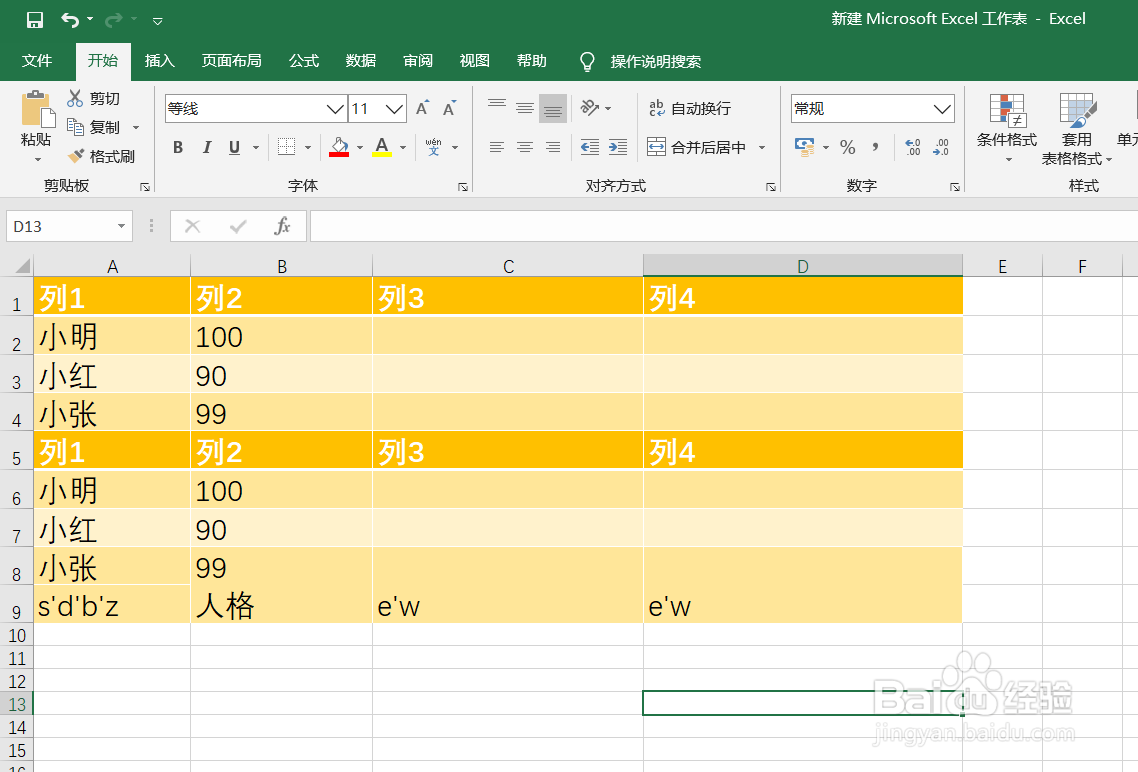This screenshot has height=772, width=1138.
Task: Click the 复制 copy button
Action: pyautogui.click(x=94, y=127)
